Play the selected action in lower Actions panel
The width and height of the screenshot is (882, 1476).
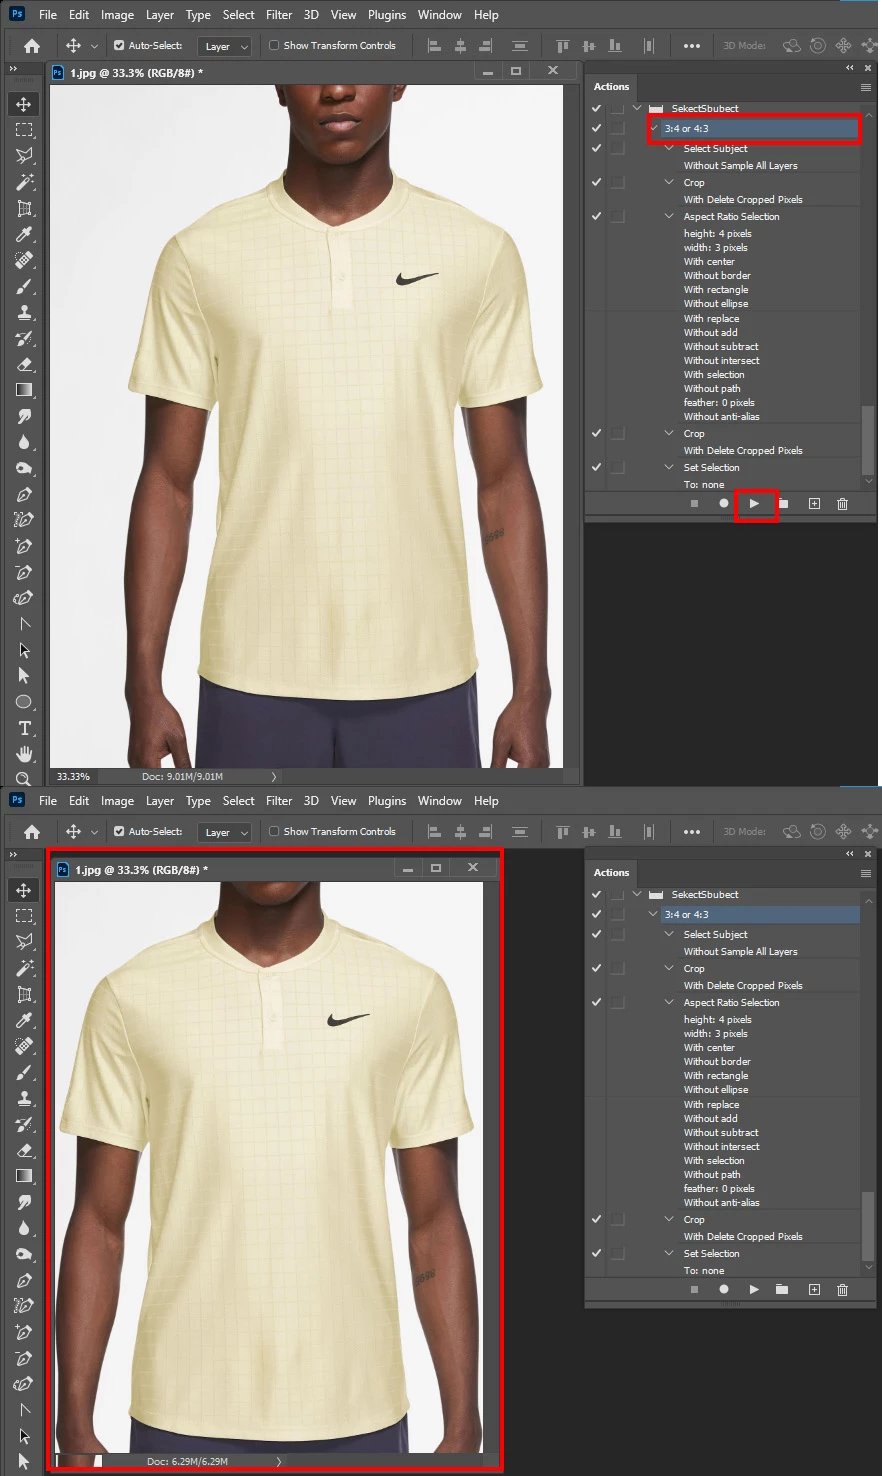(754, 1290)
